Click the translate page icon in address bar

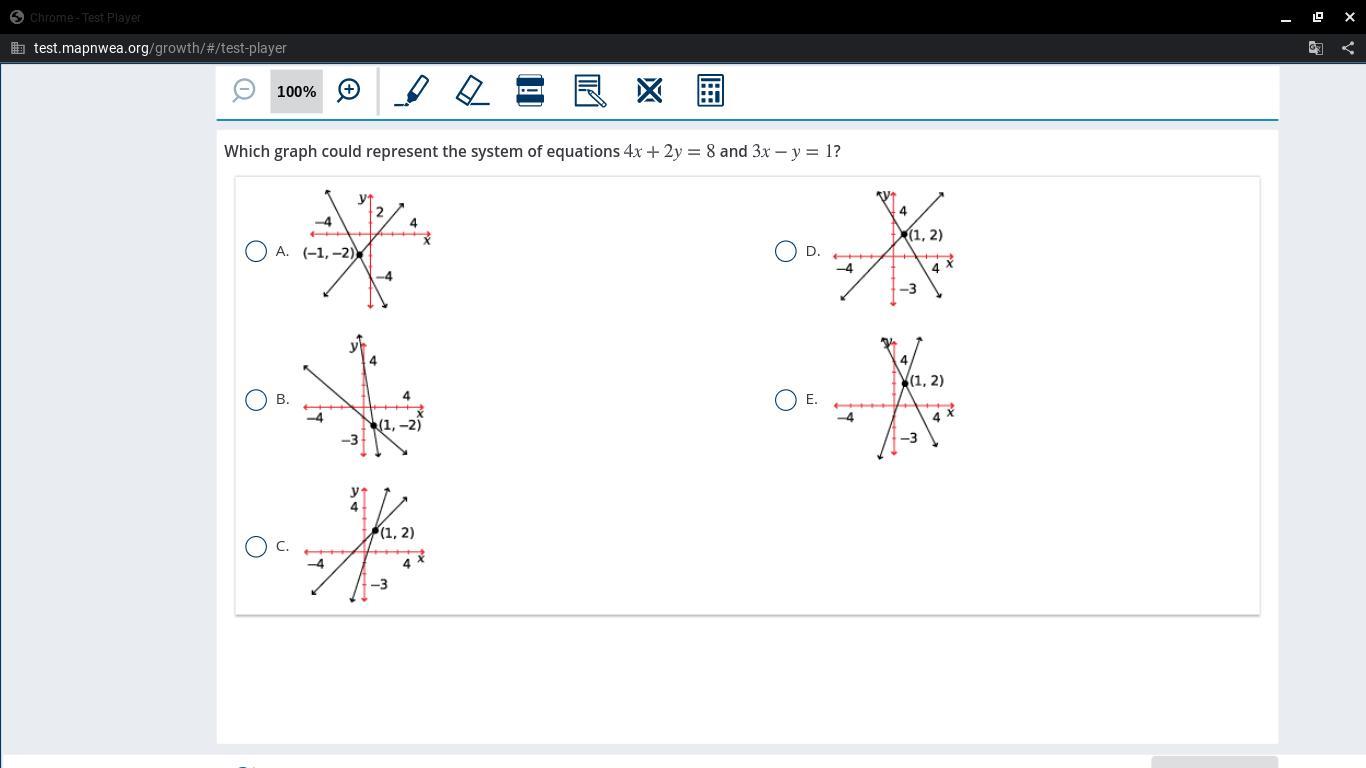1316,48
